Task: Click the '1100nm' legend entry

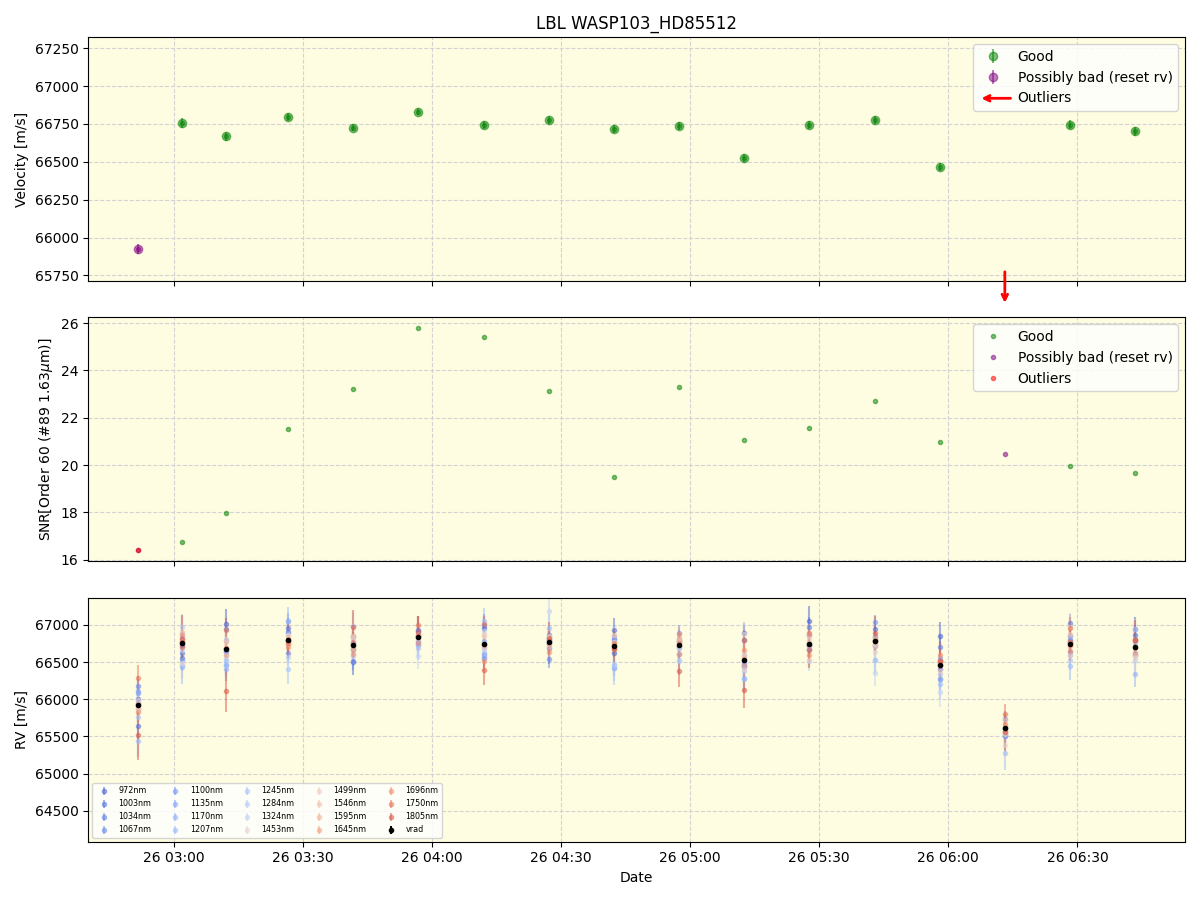Action: pos(207,790)
